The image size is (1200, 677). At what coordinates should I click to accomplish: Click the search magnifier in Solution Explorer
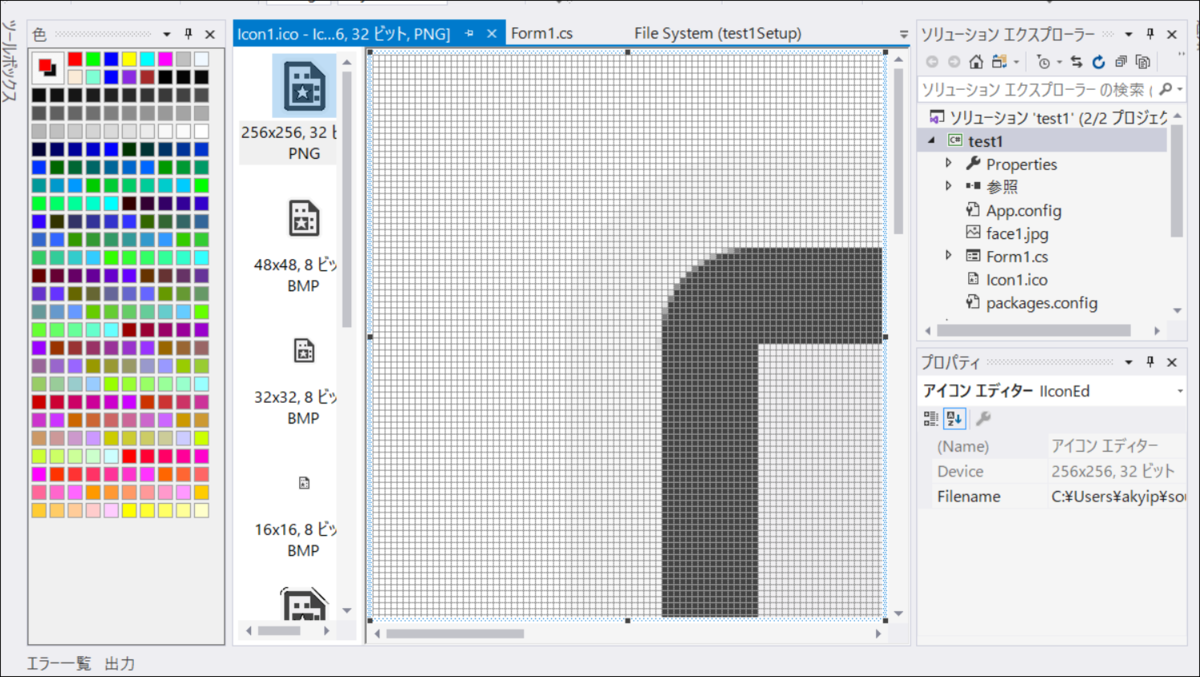point(1165,89)
